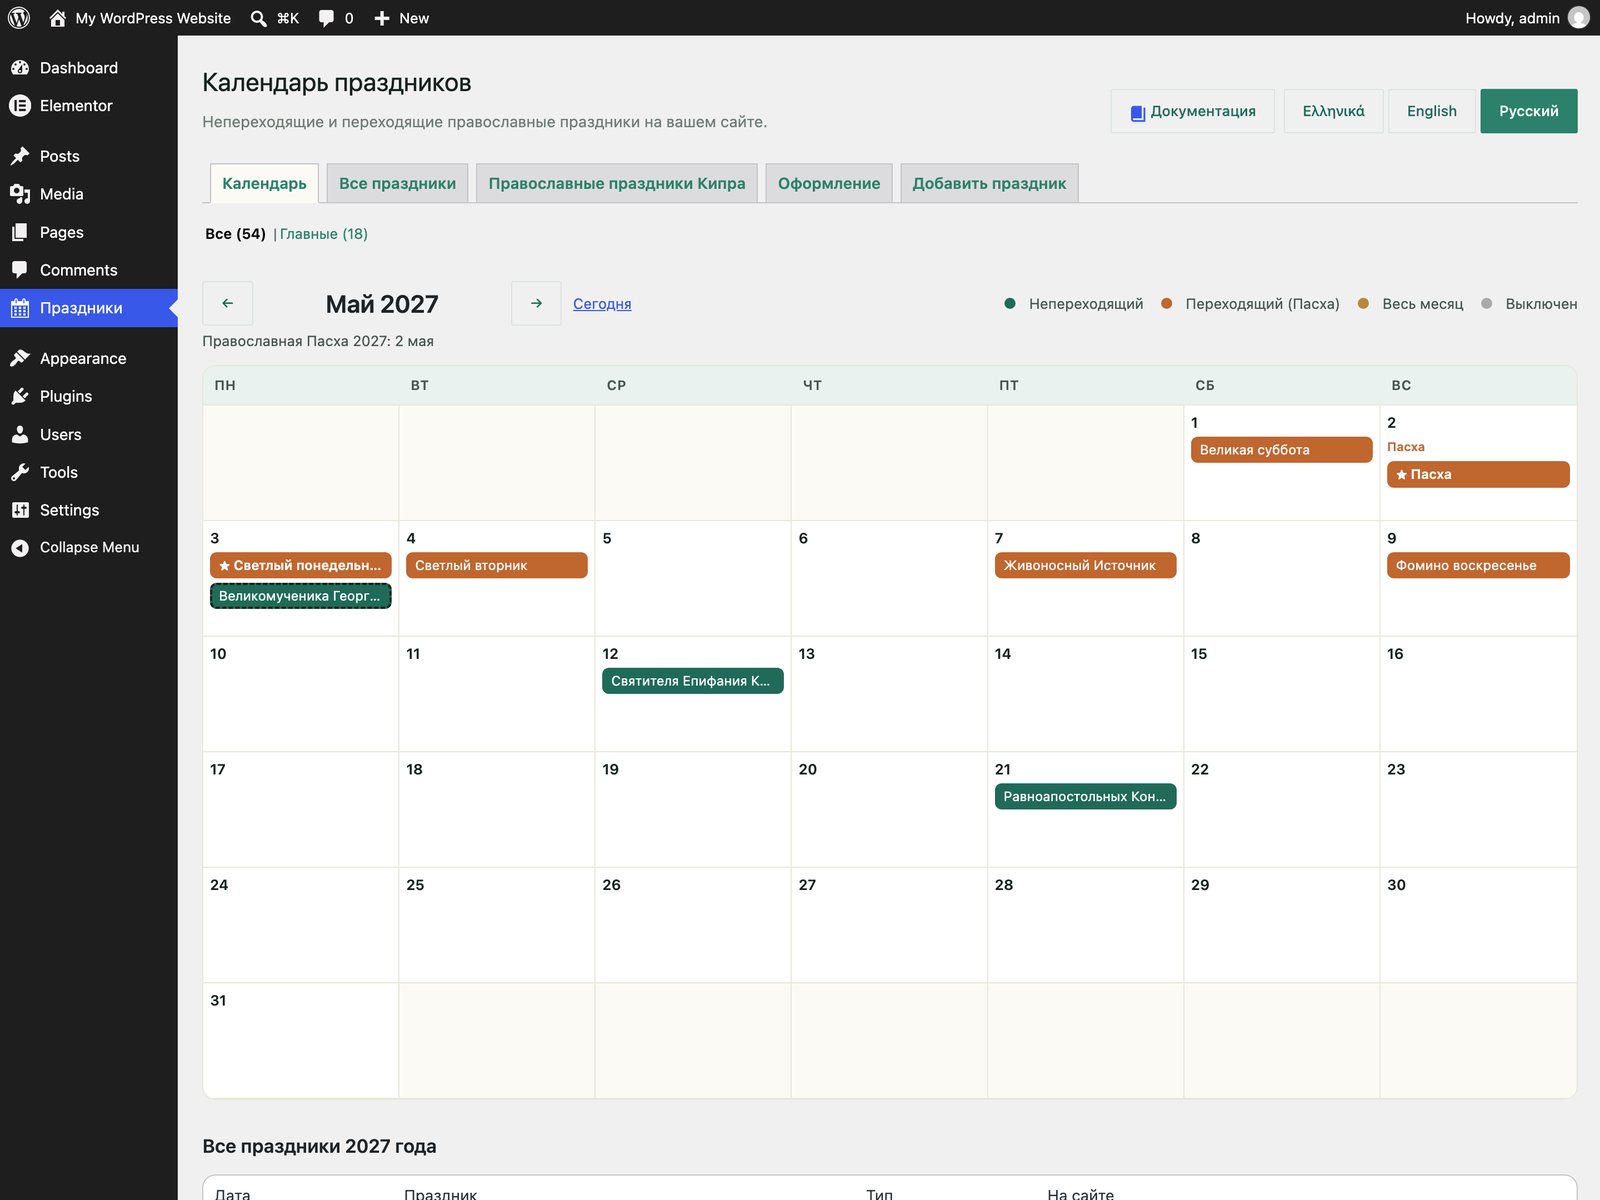Open the starred Пасха event on May 2
The width and height of the screenshot is (1600, 1200).
coord(1478,474)
